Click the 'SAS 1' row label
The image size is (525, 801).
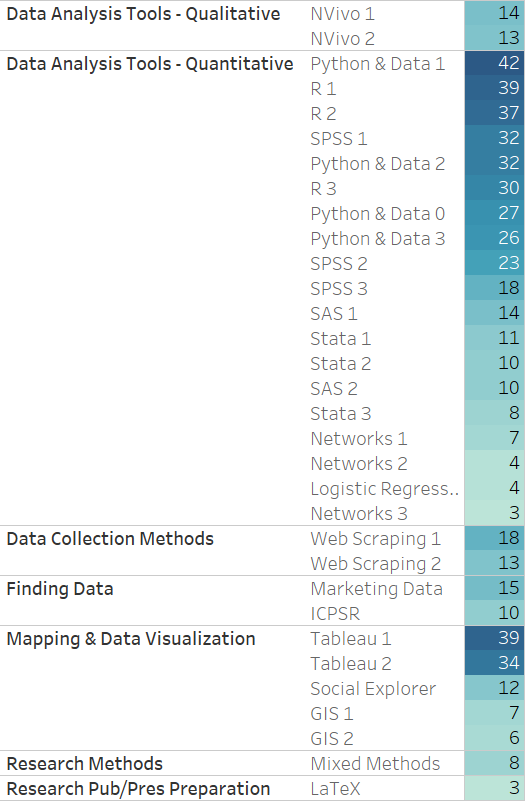[334, 314]
